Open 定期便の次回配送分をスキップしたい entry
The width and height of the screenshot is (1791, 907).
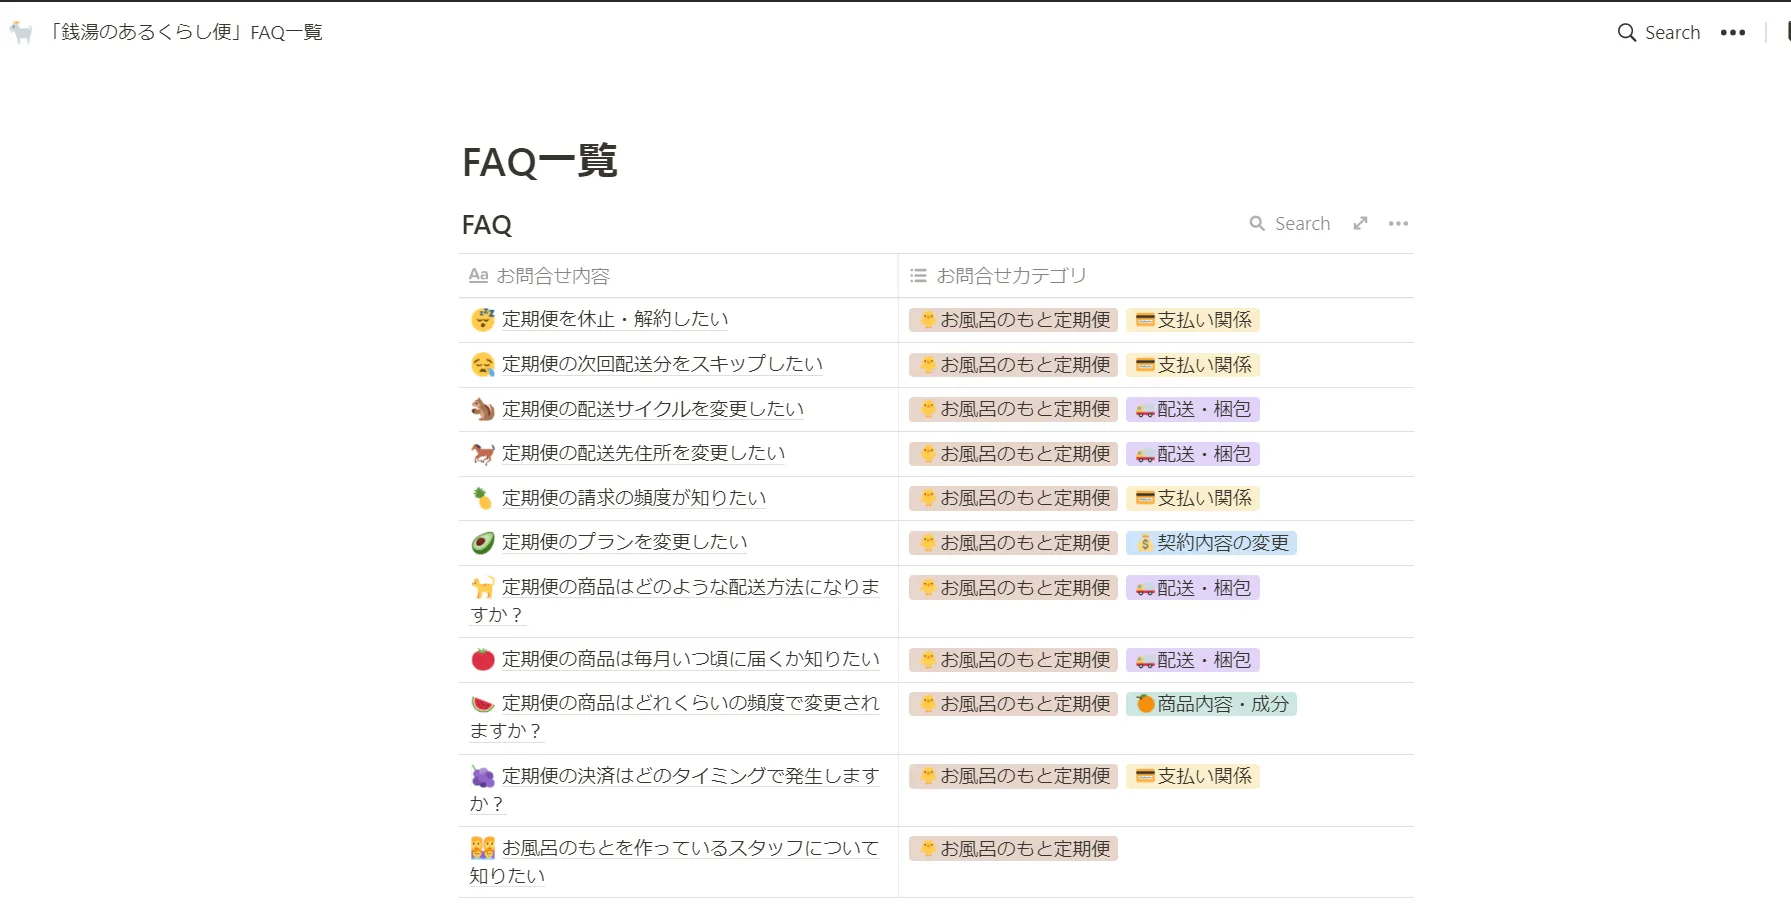click(x=662, y=365)
